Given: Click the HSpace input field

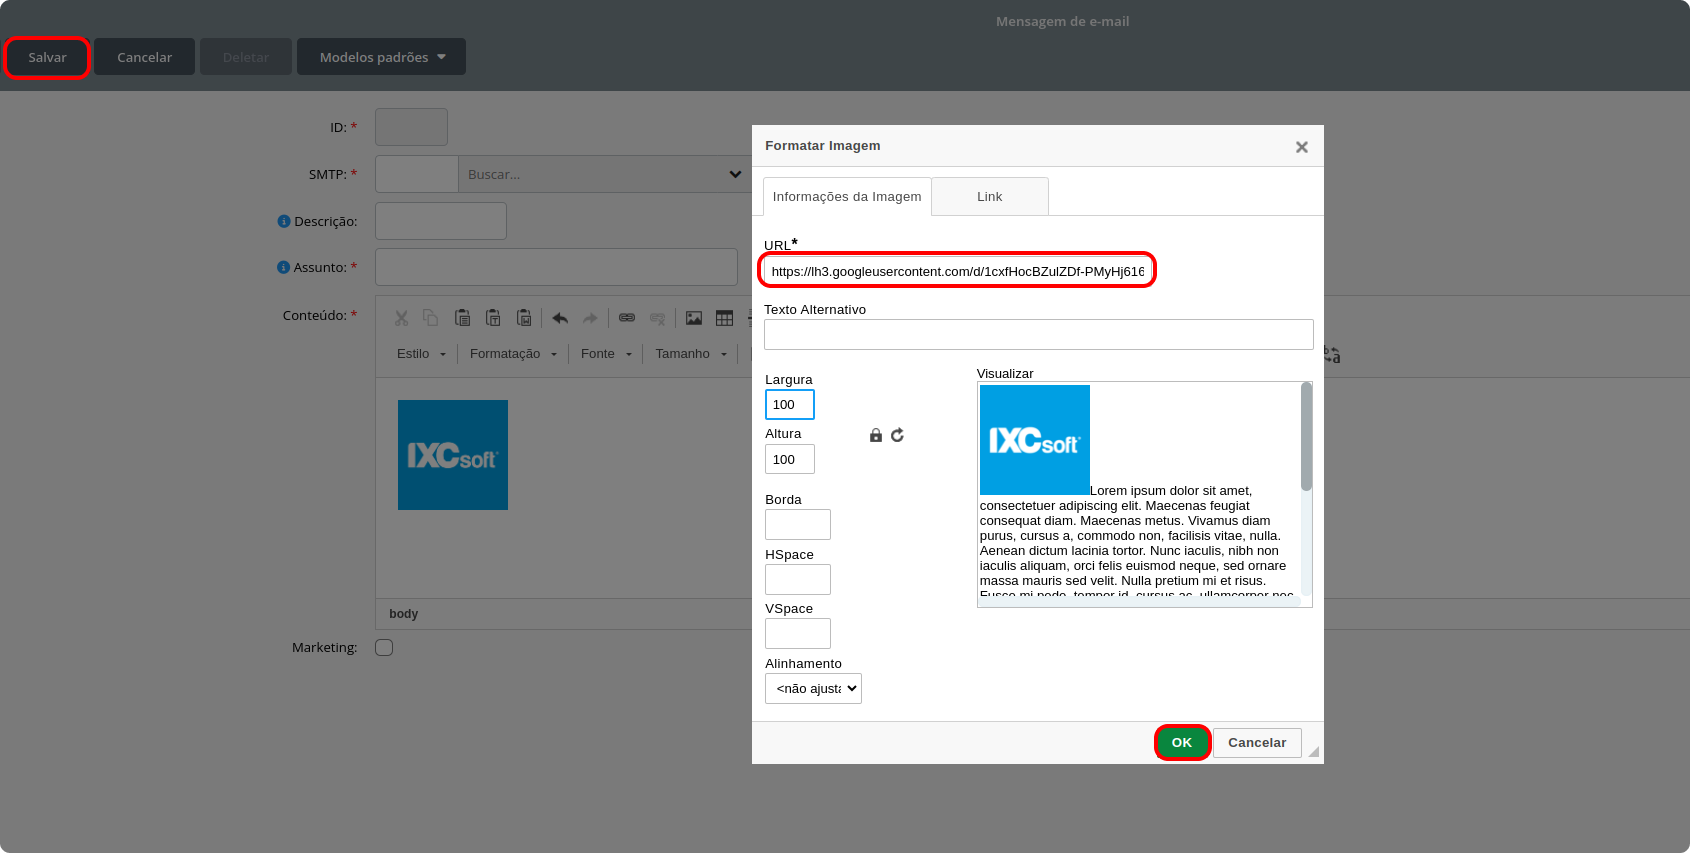Looking at the screenshot, I should click(x=797, y=579).
